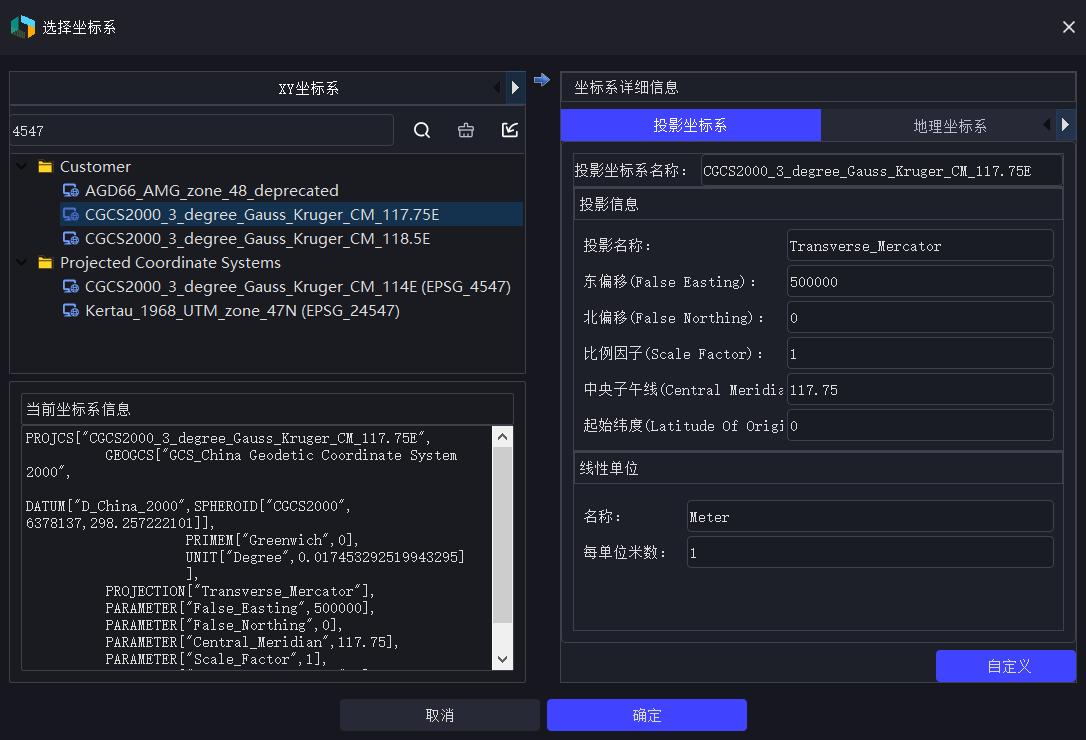This screenshot has width=1086, height=740.
Task: Click scroll down arrow in 当前坐标系信息
Action: click(503, 660)
